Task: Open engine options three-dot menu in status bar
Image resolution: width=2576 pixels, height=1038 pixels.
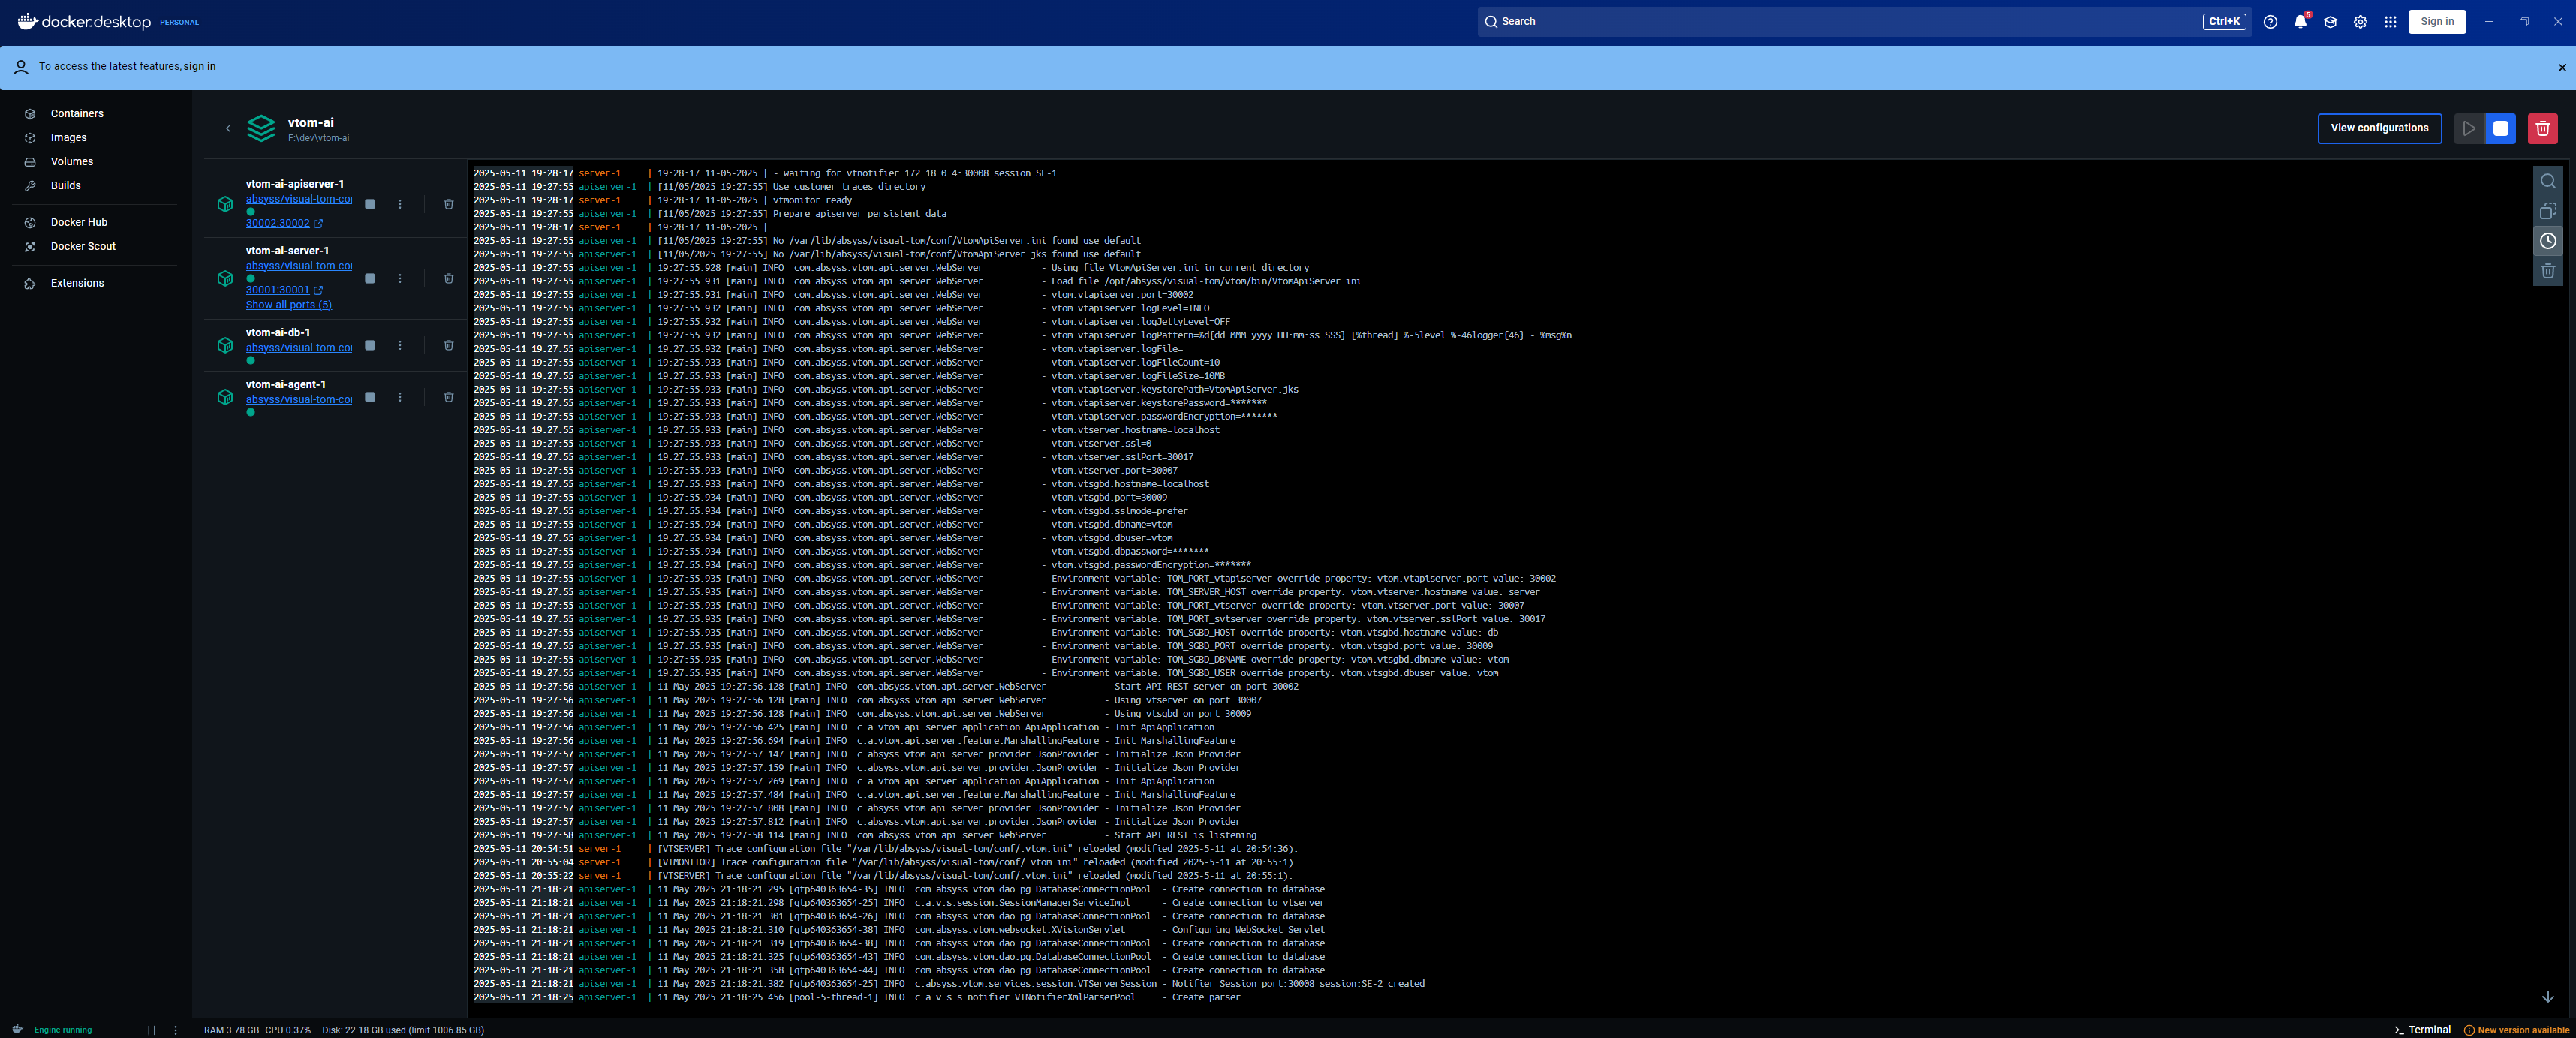Action: tap(176, 1030)
